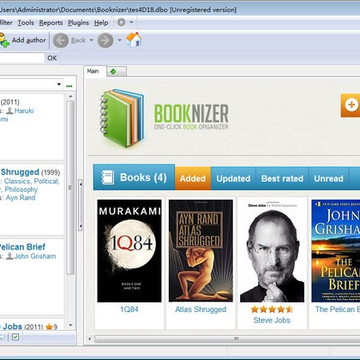Click the search input field

coord(22,58)
